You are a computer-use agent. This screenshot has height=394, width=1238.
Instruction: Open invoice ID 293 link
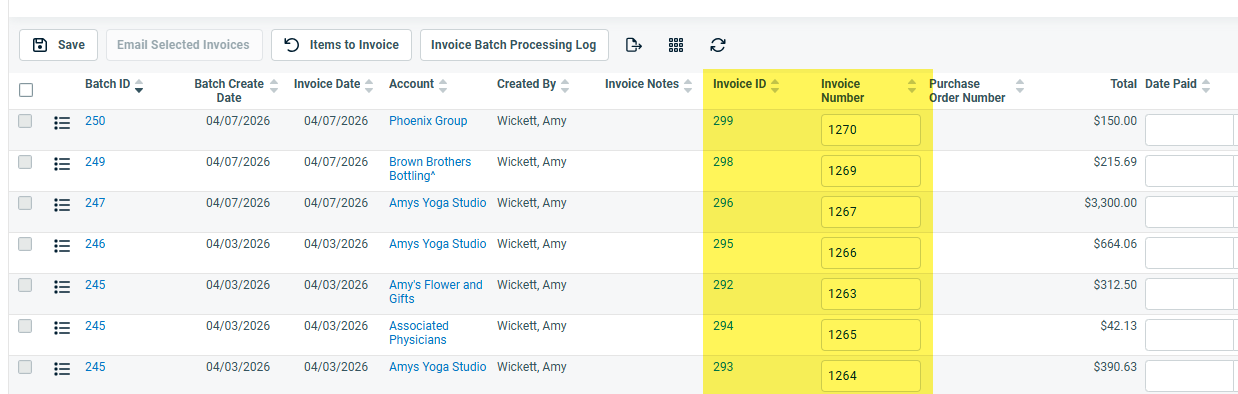[723, 367]
